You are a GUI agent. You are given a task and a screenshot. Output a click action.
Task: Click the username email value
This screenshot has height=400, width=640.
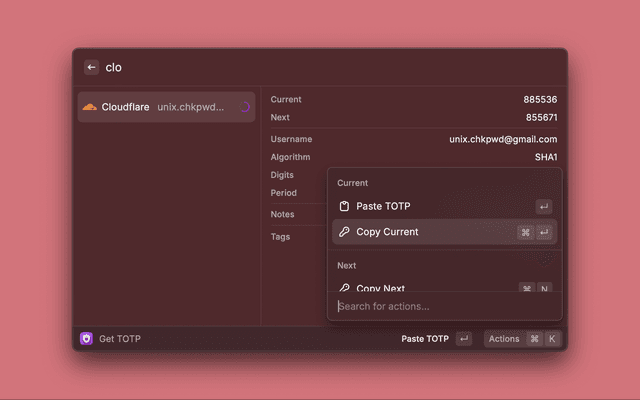pyautogui.click(x=503, y=139)
